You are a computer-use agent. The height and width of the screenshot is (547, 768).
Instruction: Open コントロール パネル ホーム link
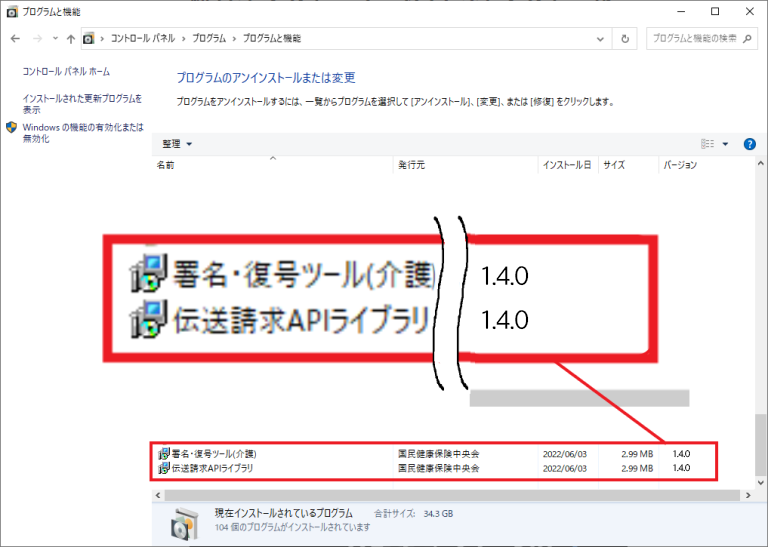coord(66,71)
